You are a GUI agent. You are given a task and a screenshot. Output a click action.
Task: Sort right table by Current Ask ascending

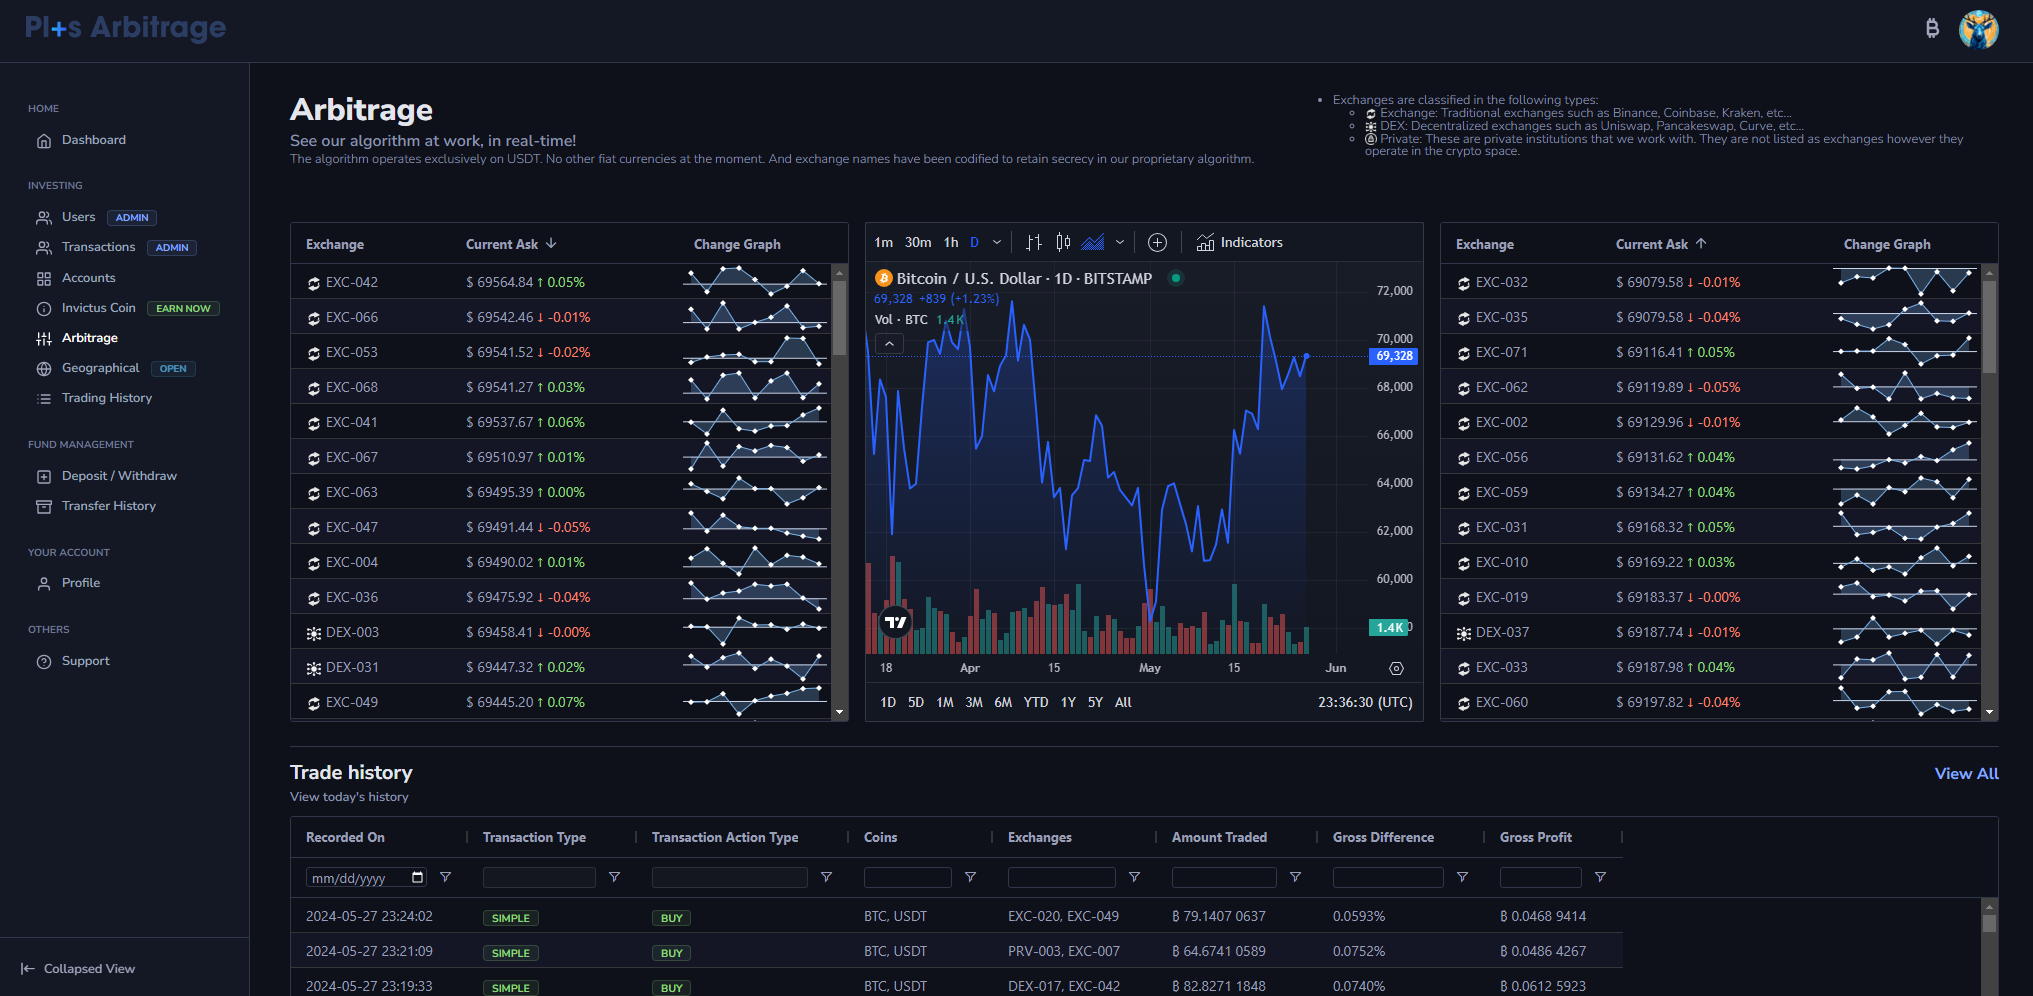click(1661, 244)
